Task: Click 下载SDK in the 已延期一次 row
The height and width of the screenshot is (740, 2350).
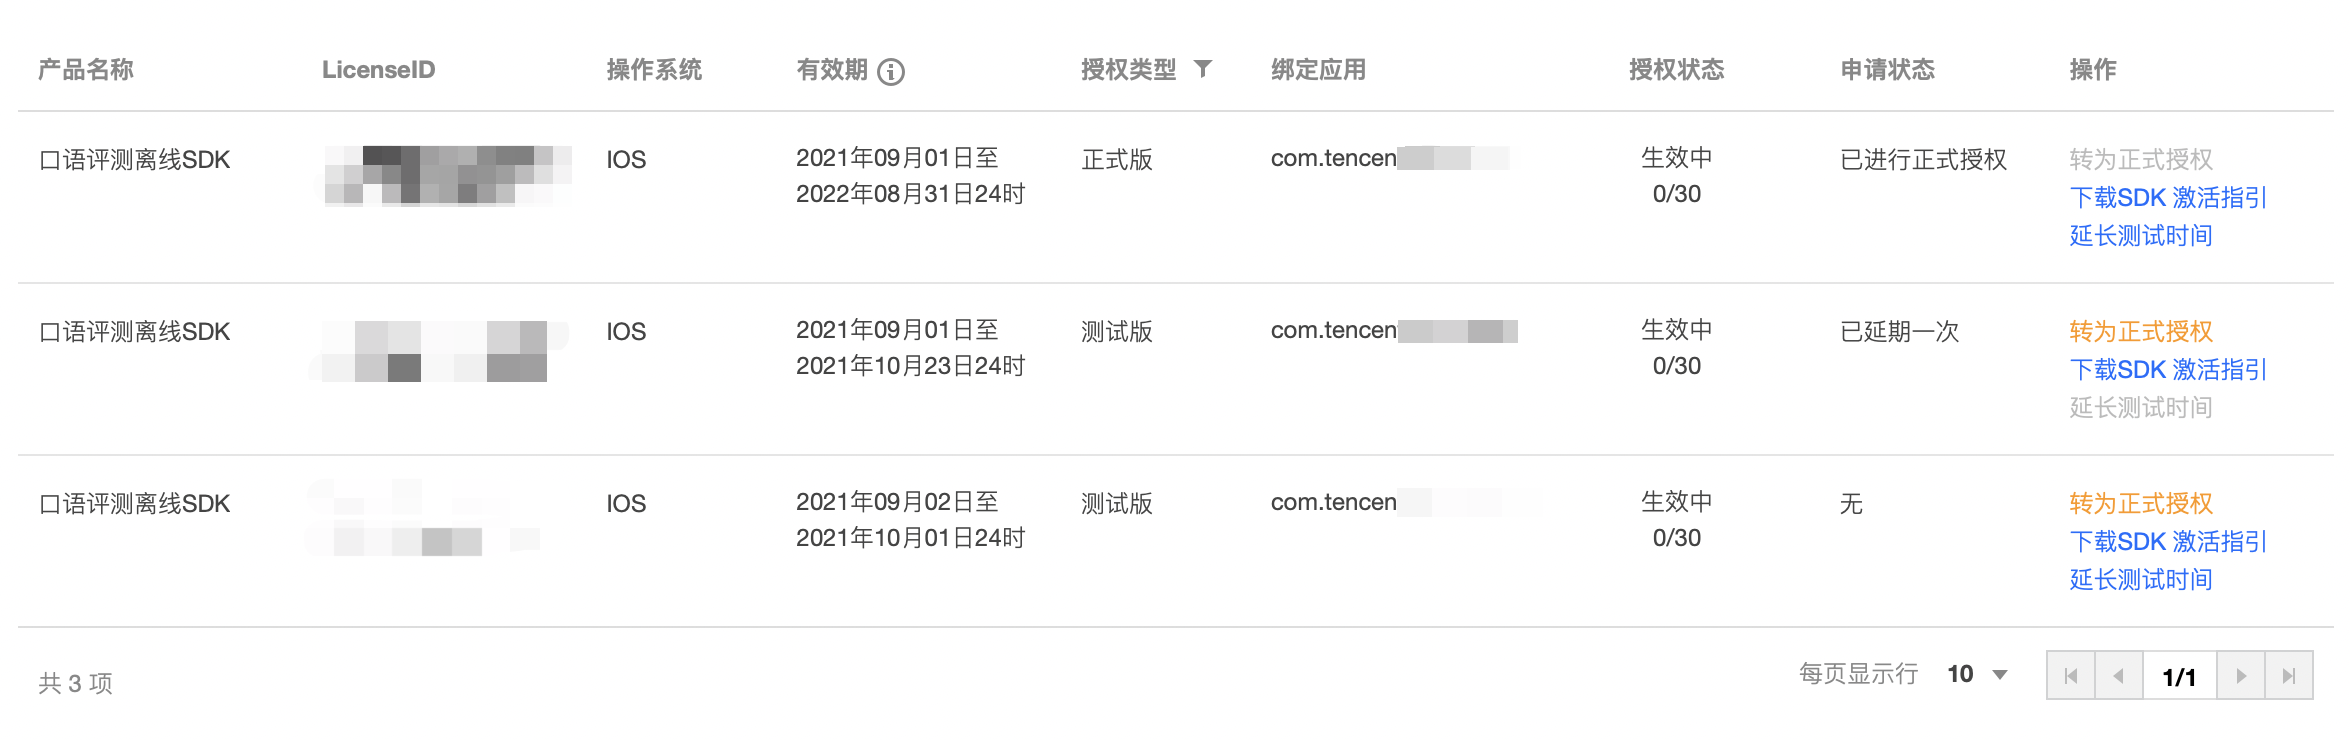Action: click(x=2117, y=370)
